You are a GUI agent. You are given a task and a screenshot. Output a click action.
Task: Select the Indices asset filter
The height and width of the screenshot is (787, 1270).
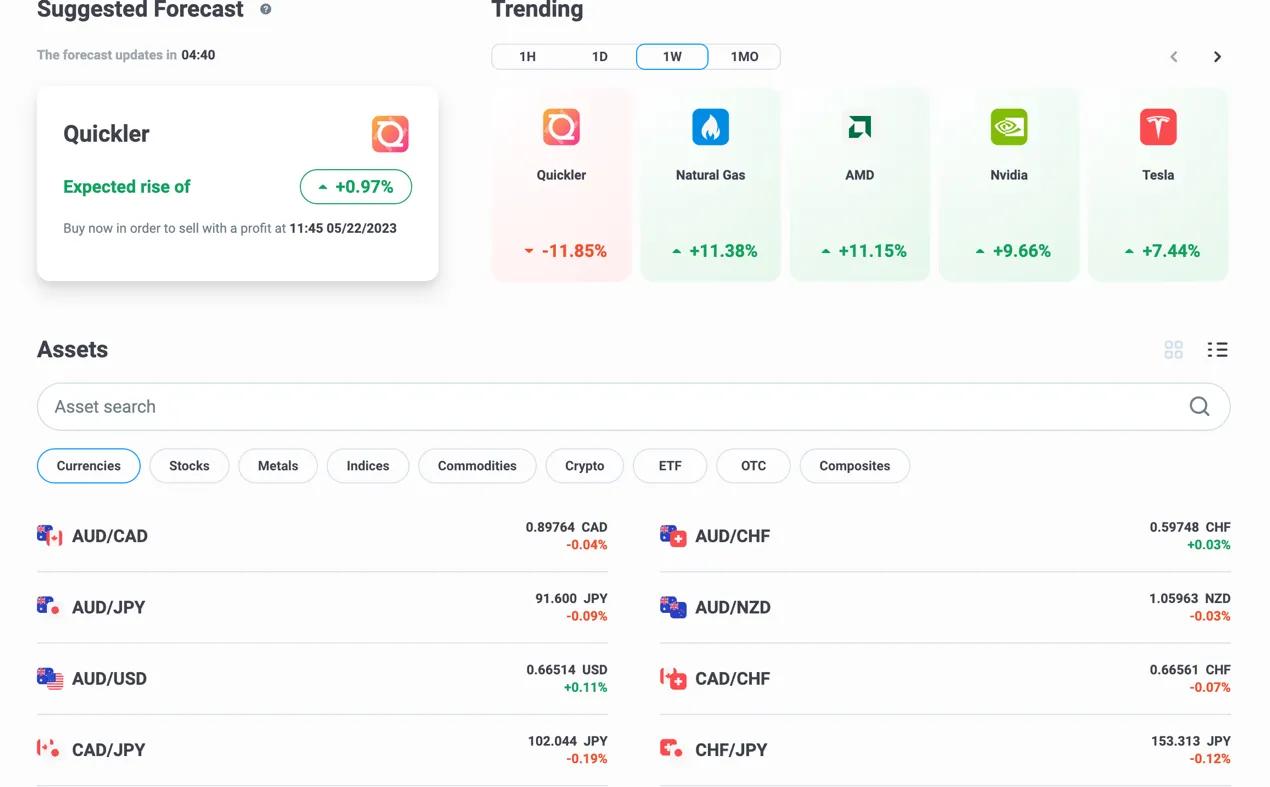pyautogui.click(x=368, y=466)
